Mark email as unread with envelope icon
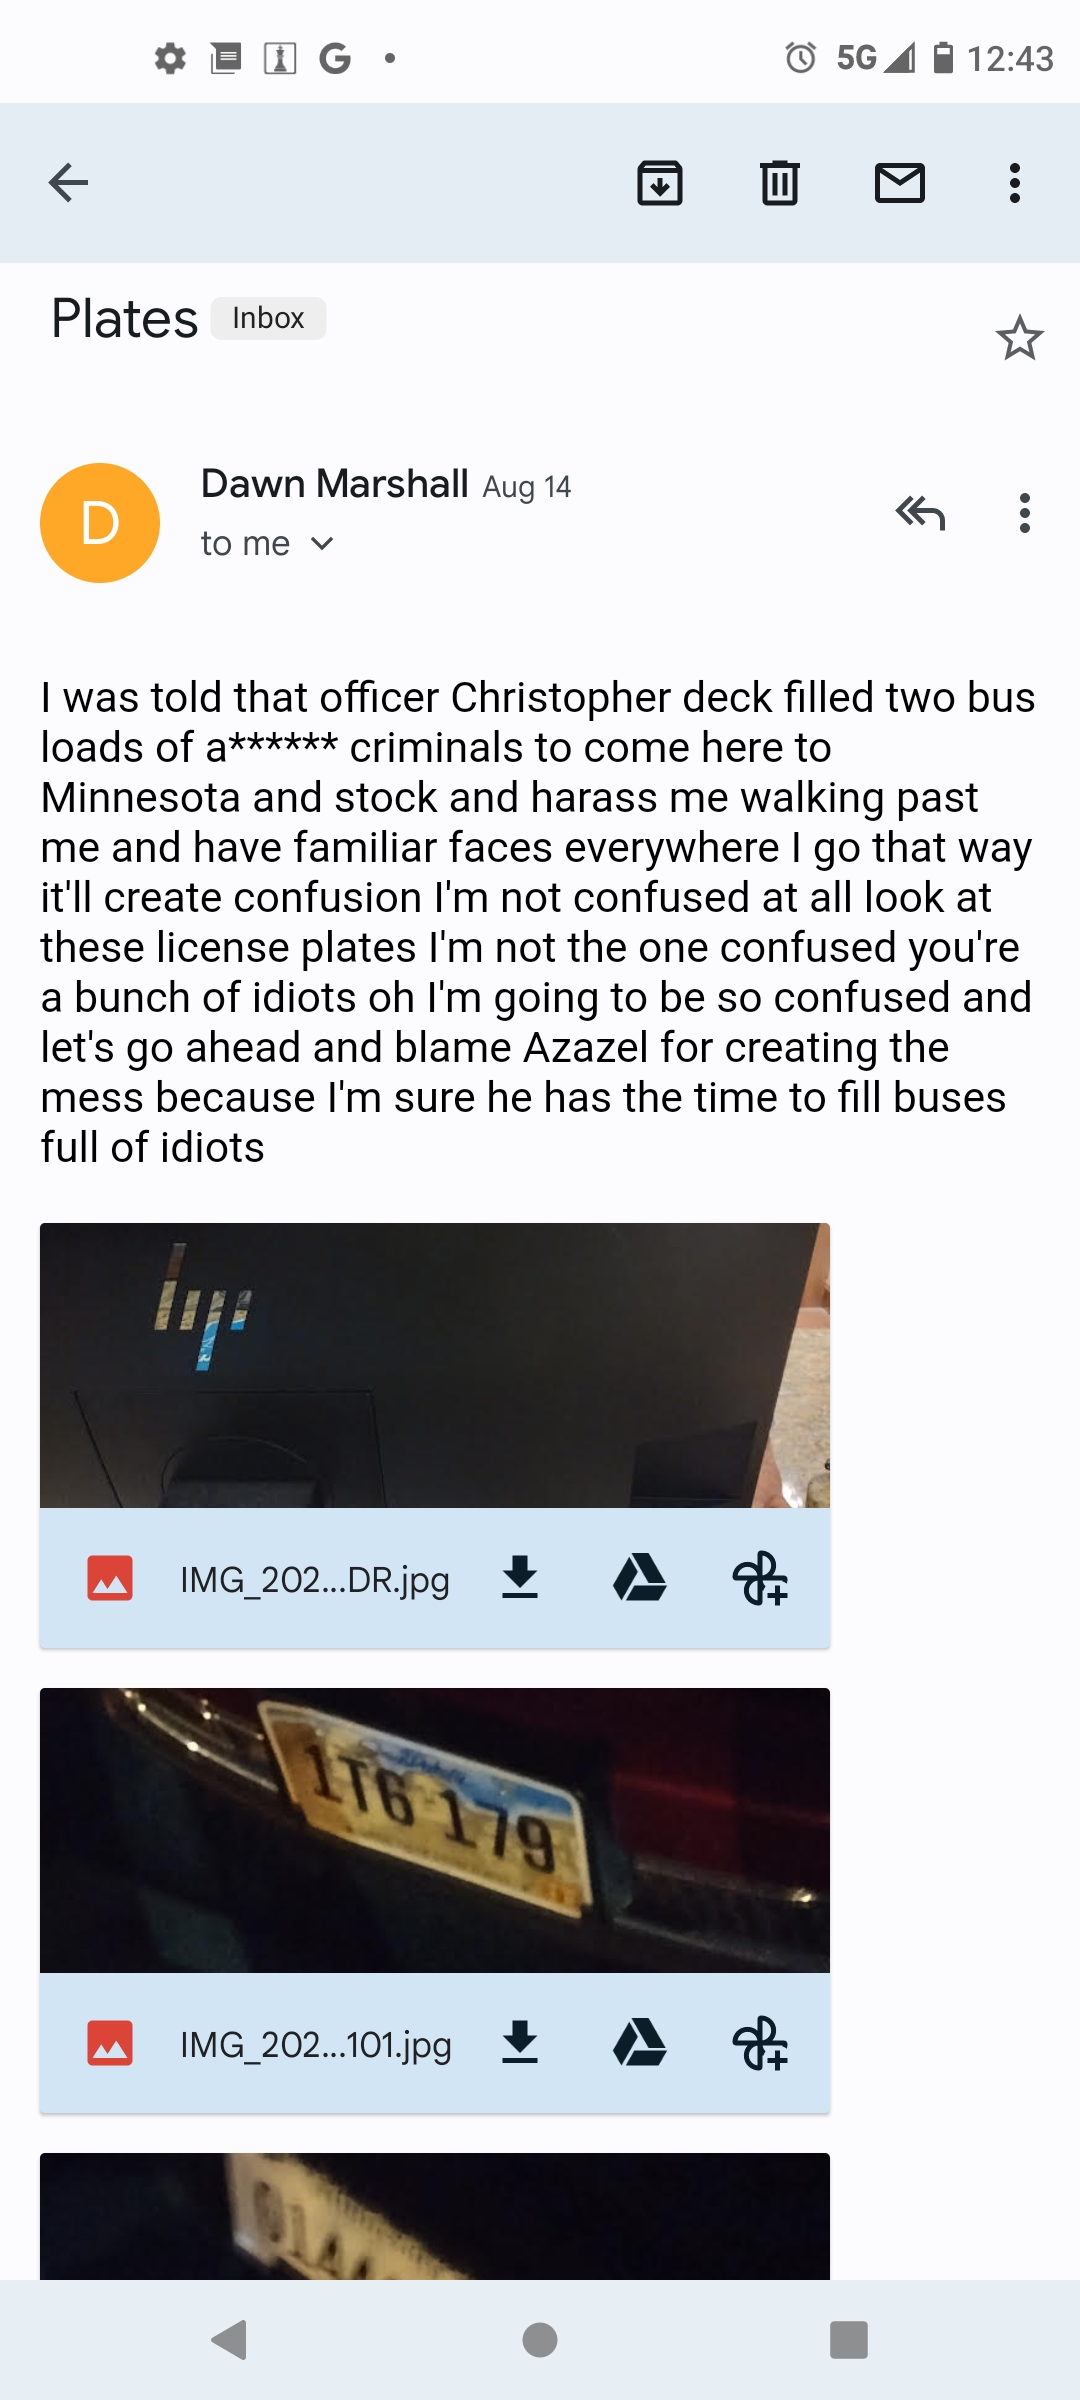Screen dimensions: 1080x2400 [900, 183]
